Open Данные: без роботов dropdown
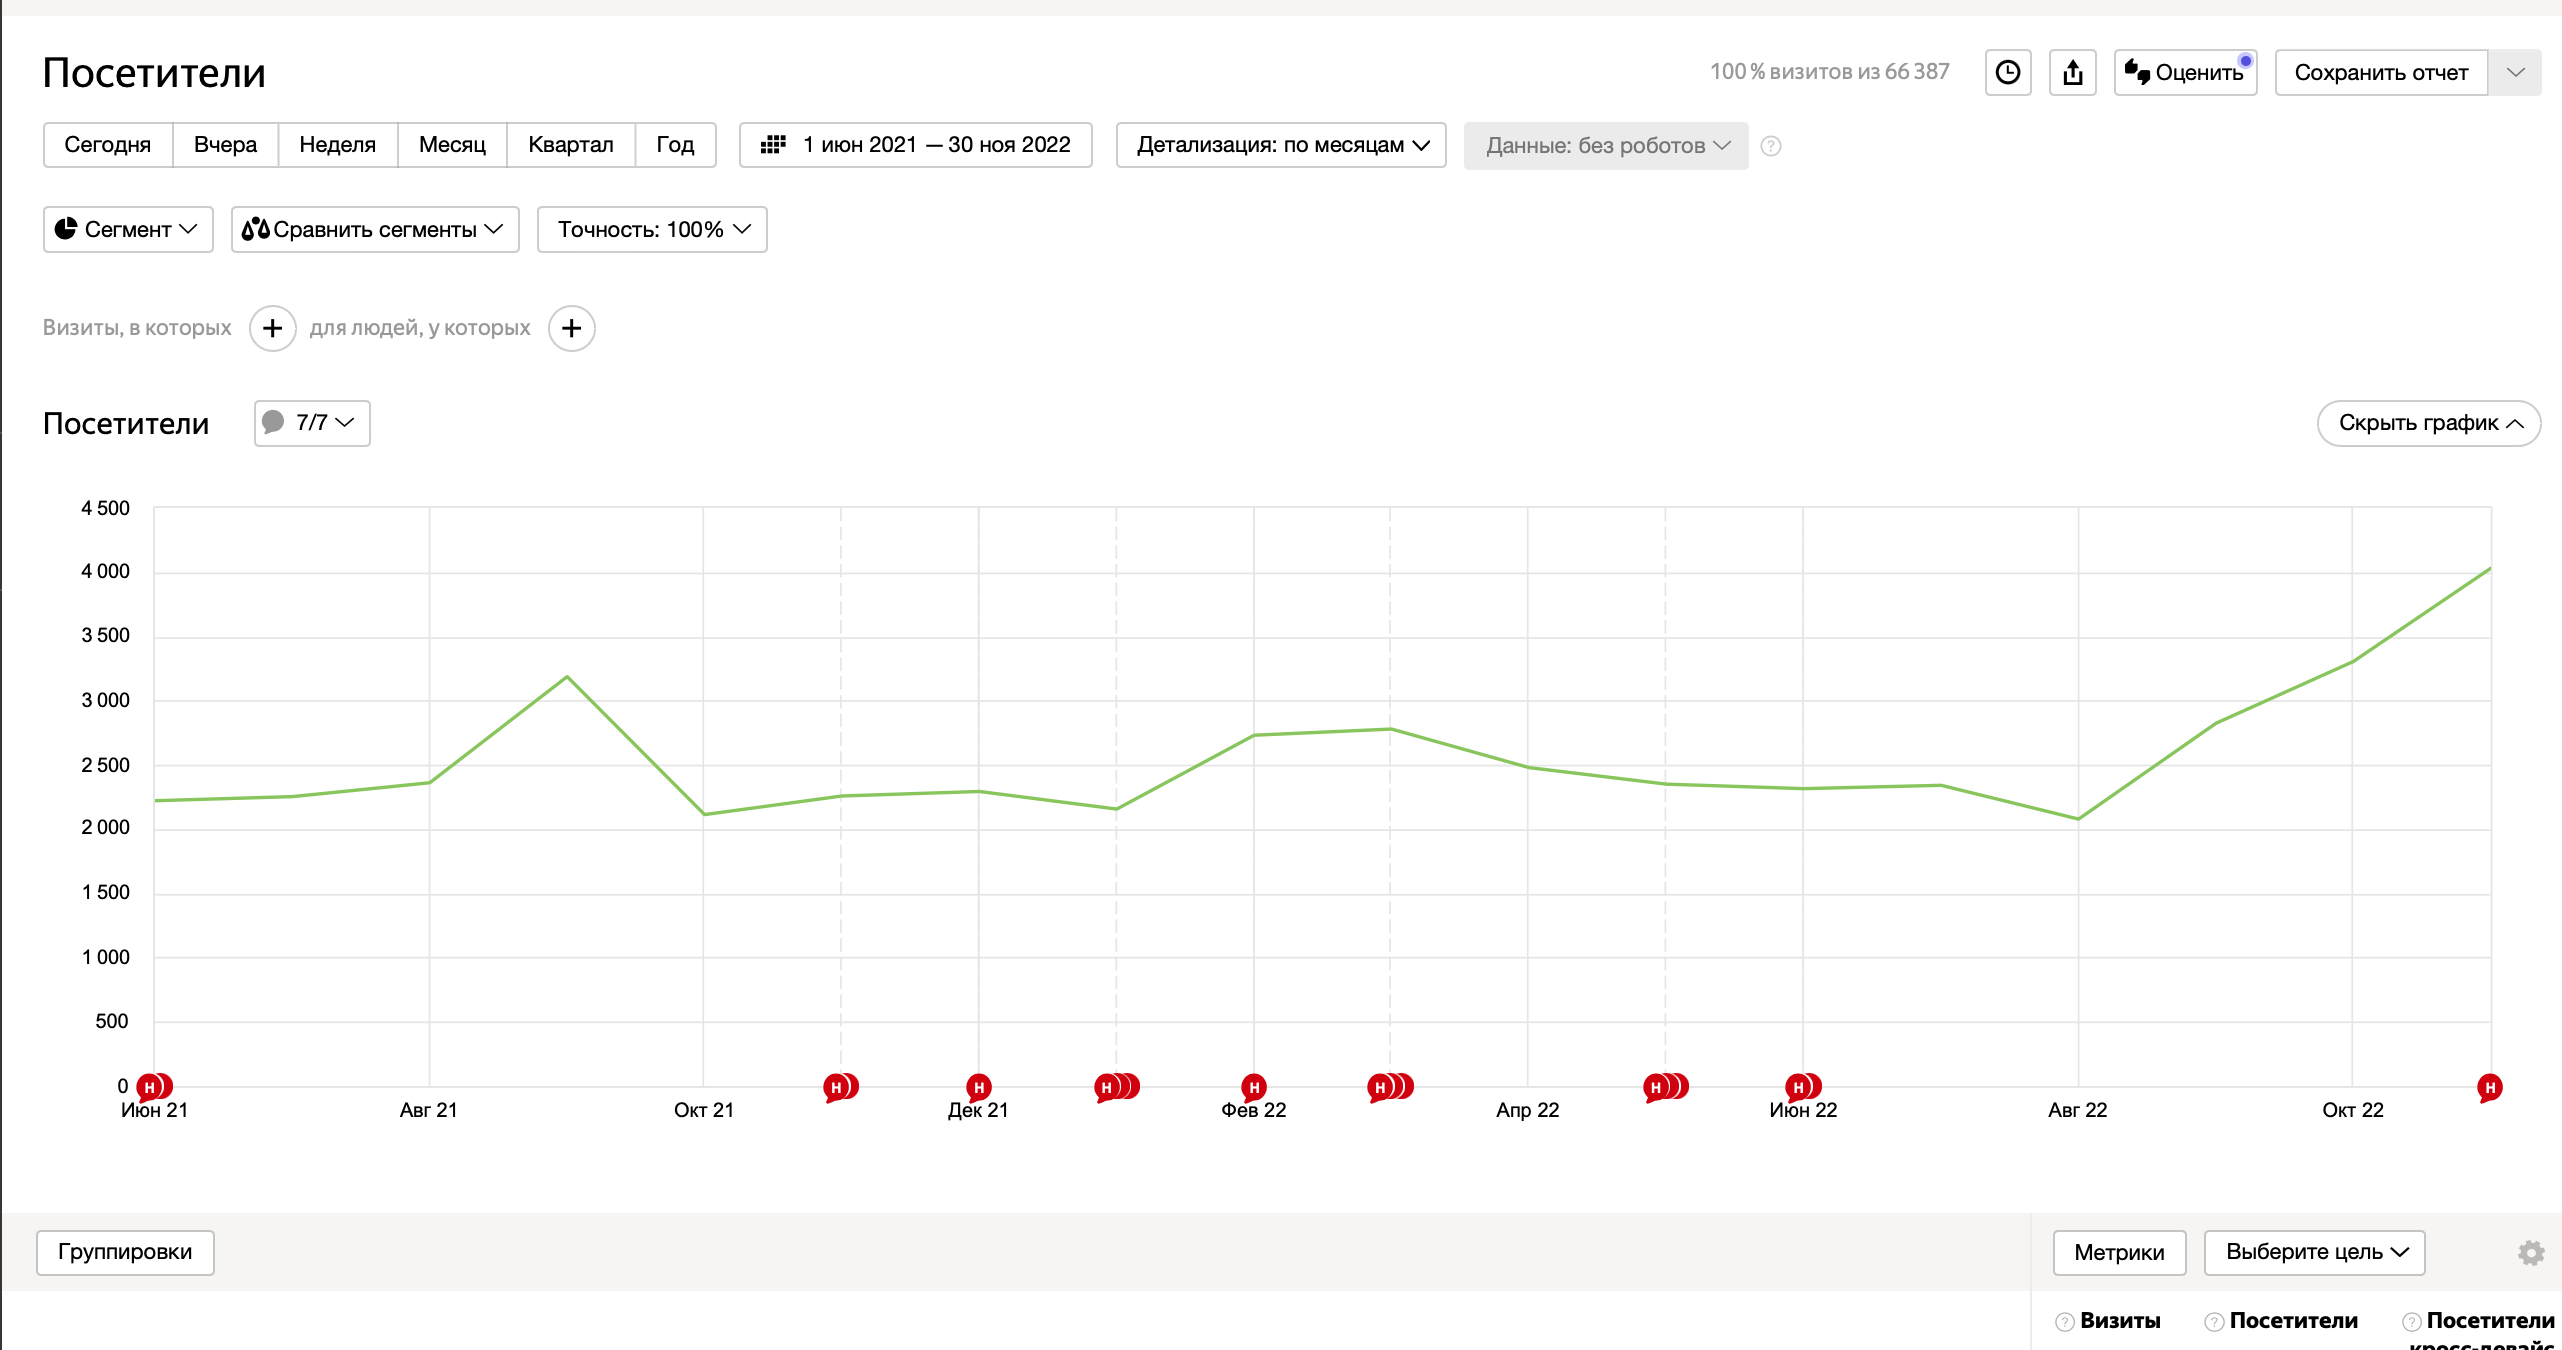This screenshot has height=1350, width=2562. pyautogui.click(x=1606, y=146)
